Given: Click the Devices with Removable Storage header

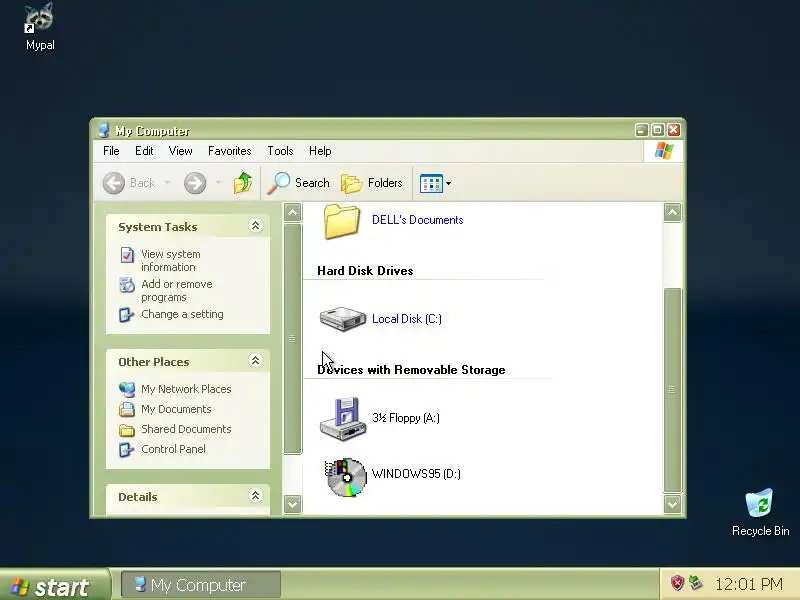Looking at the screenshot, I should (411, 370).
